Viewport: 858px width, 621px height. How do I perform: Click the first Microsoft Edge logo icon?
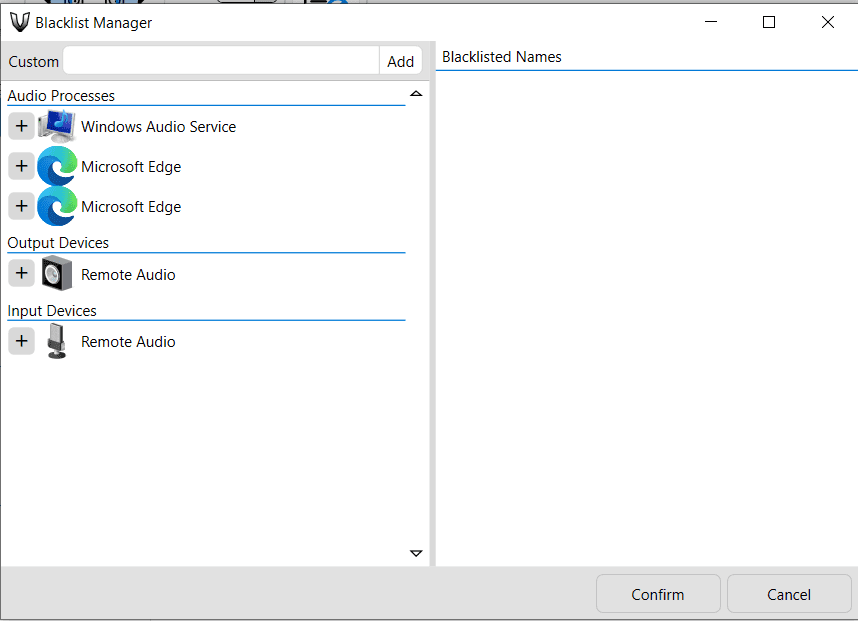[x=56, y=167]
